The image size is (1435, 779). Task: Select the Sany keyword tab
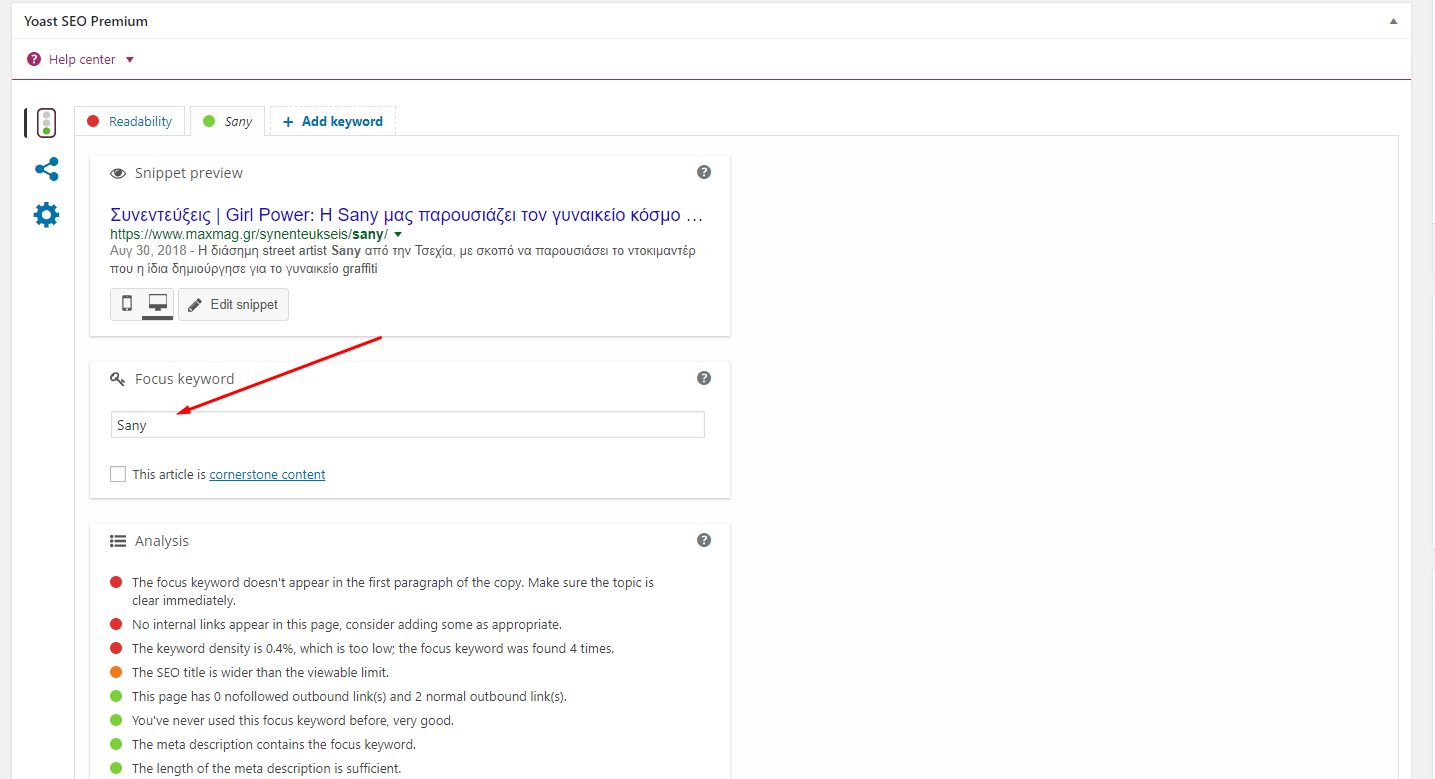click(x=228, y=122)
